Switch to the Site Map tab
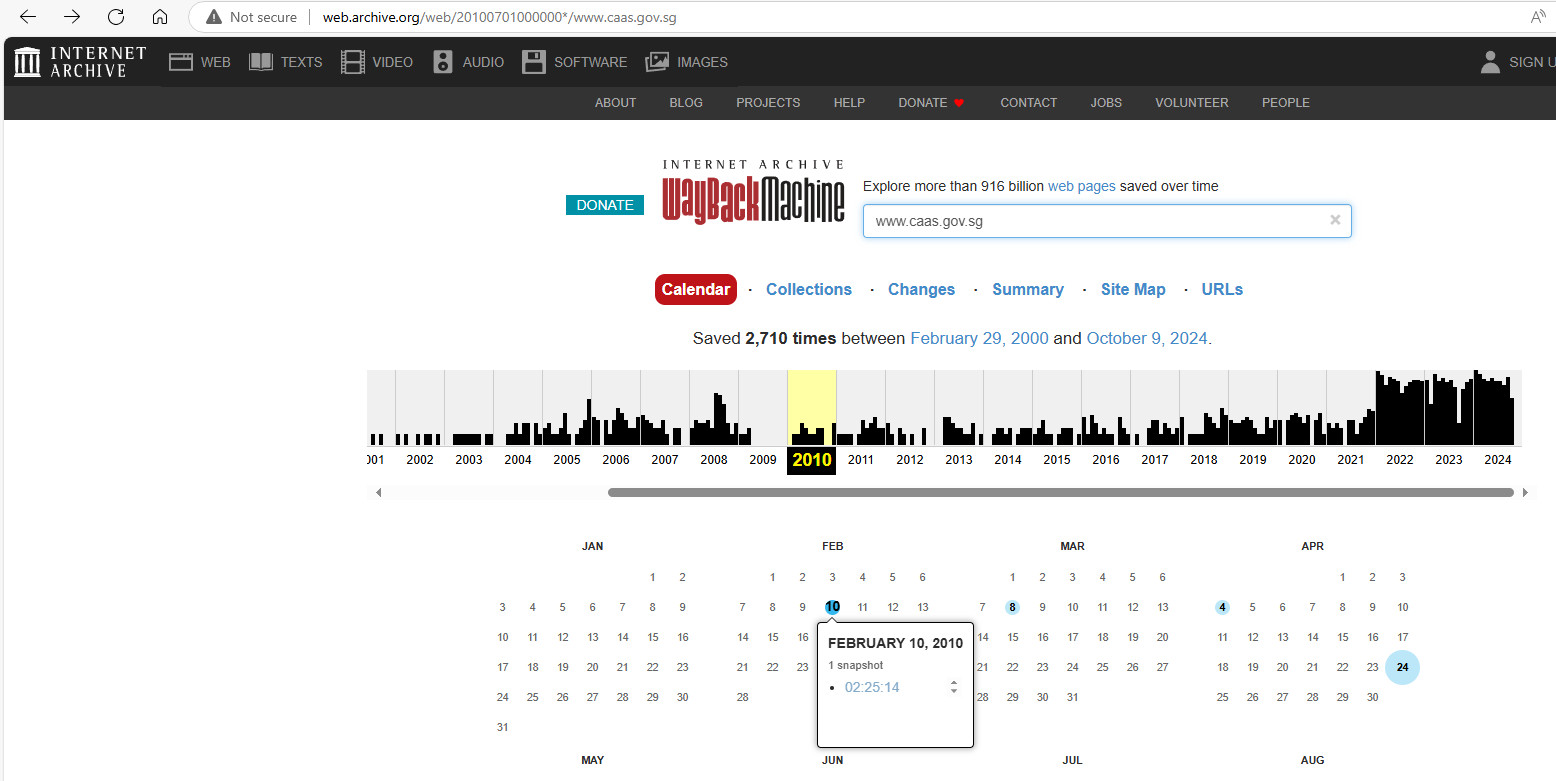1556x781 pixels. click(x=1133, y=289)
